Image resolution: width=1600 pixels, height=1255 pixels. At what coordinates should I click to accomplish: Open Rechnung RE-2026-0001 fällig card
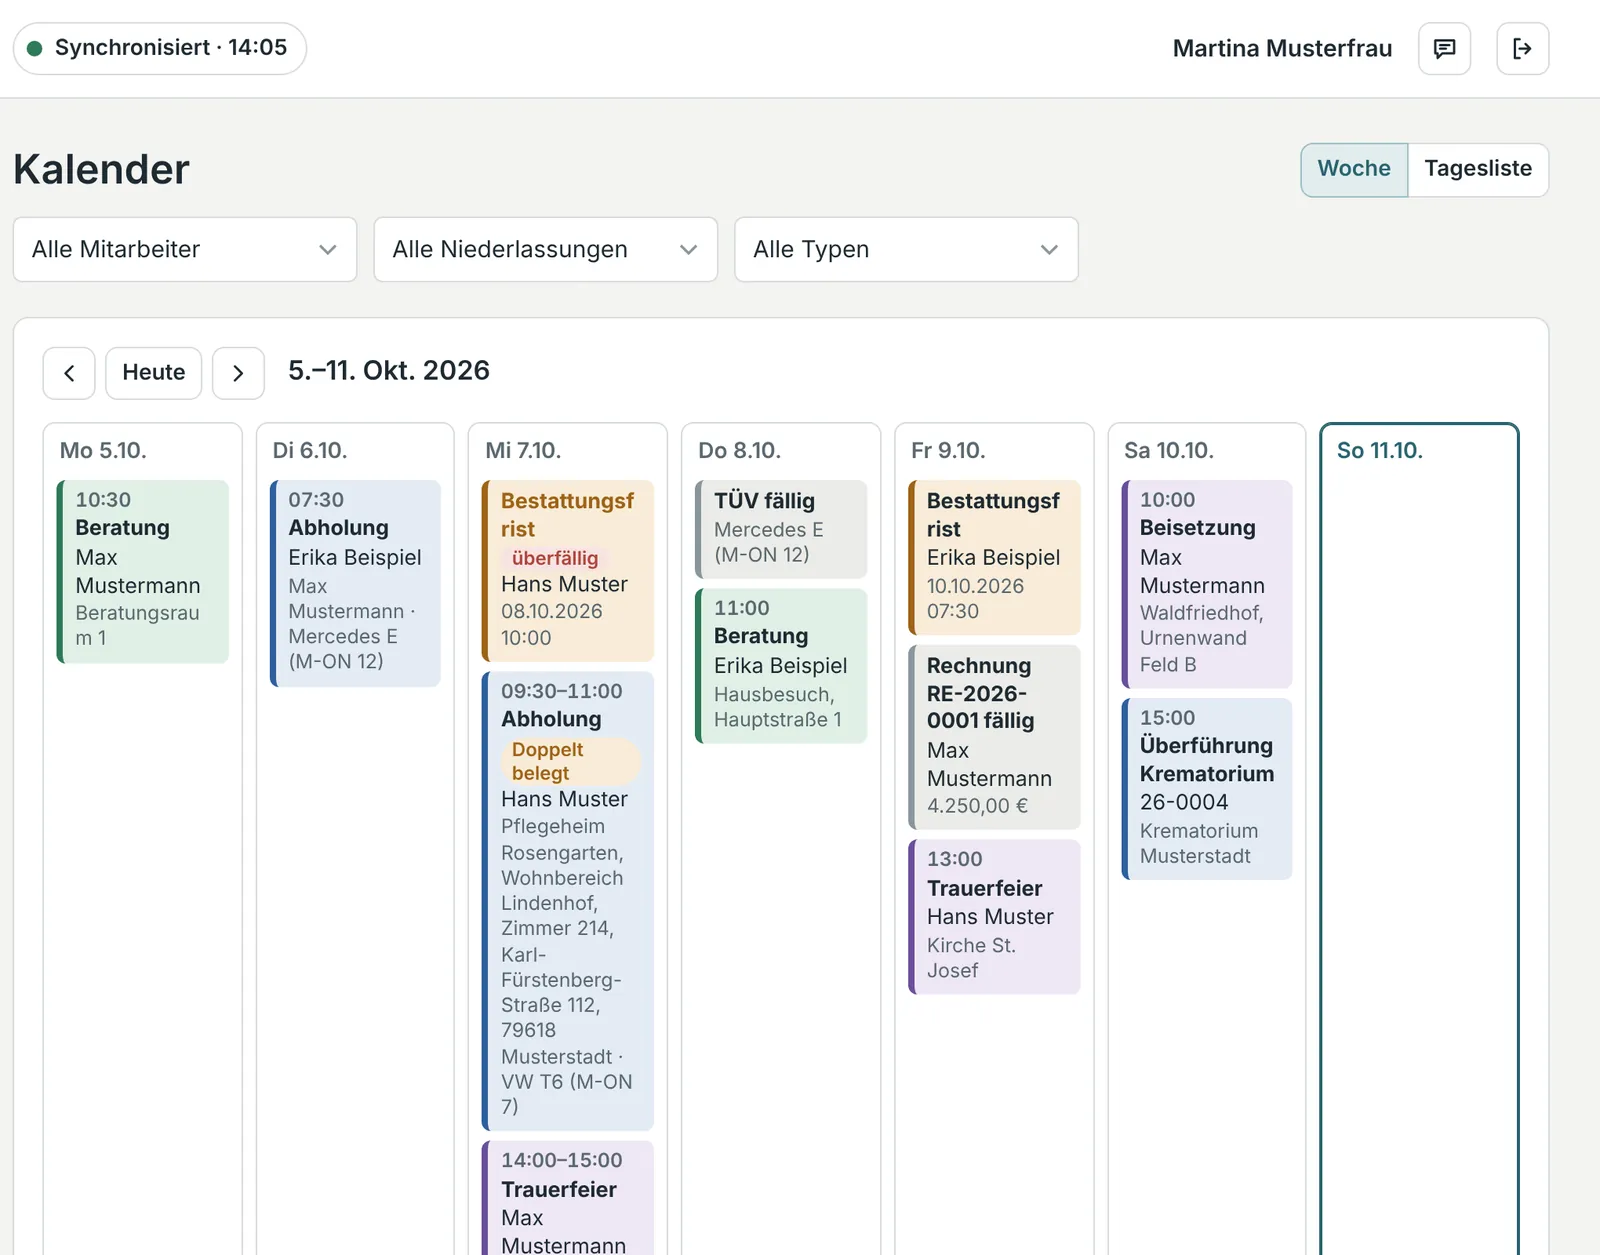coord(994,737)
